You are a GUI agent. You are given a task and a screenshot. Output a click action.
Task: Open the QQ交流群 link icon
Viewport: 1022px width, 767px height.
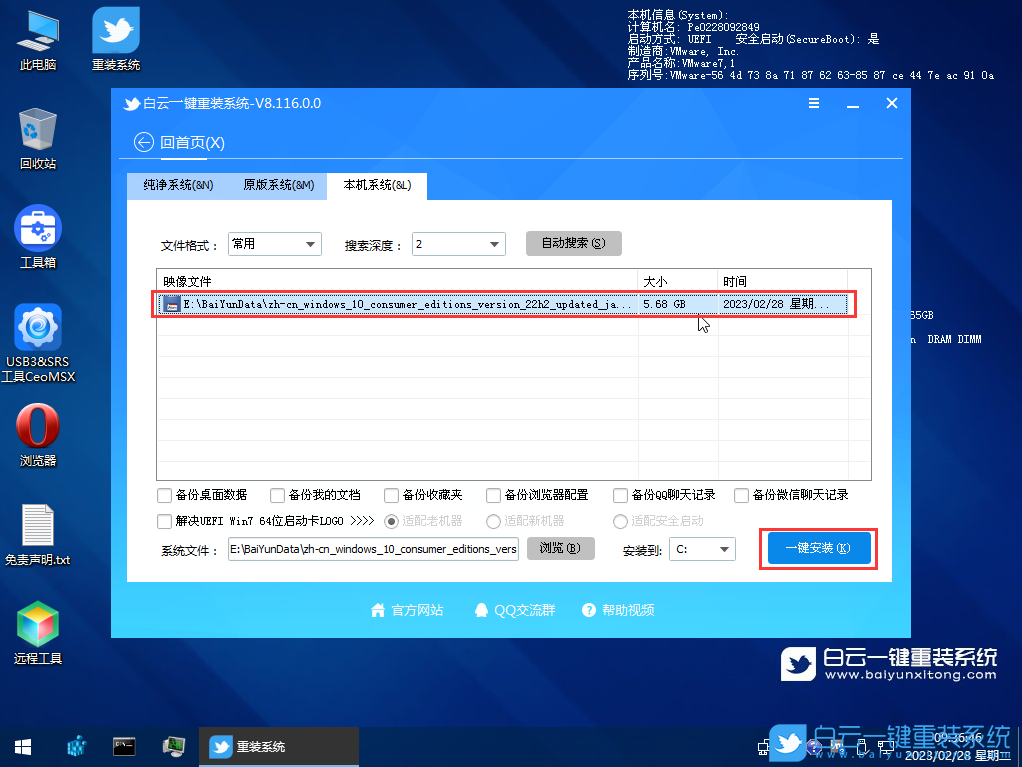click(x=514, y=610)
